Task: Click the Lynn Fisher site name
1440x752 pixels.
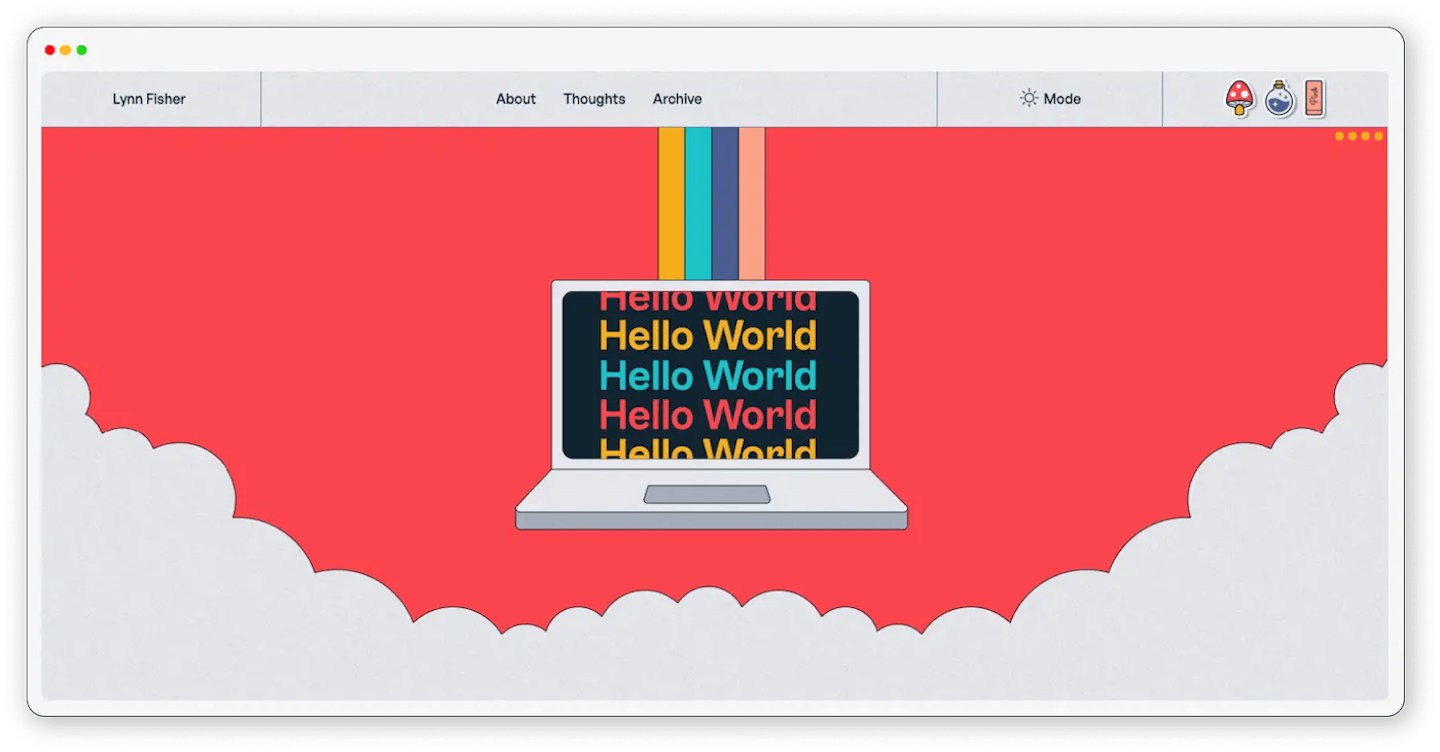Action: (x=149, y=99)
